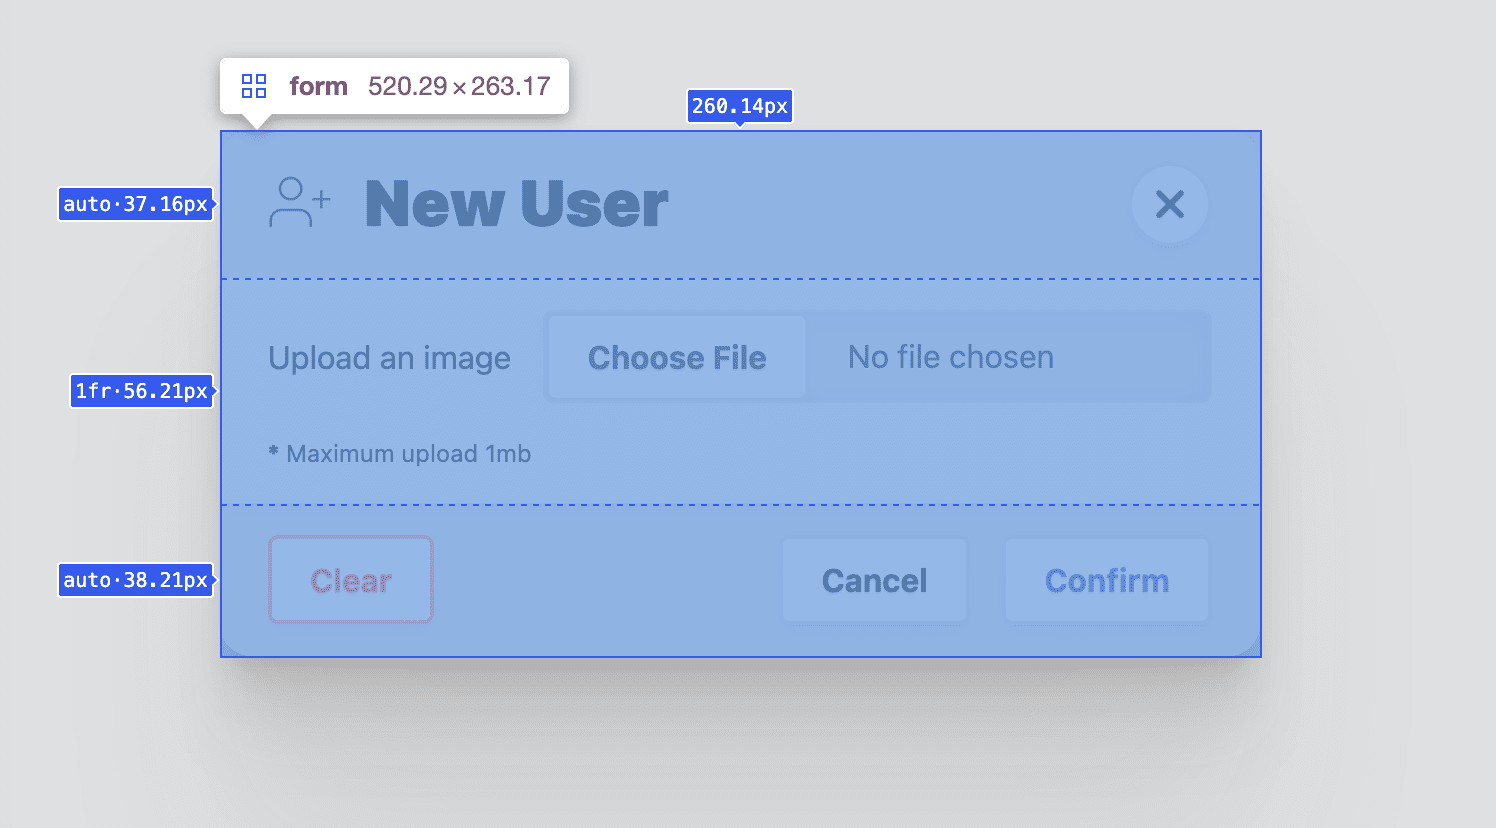
Task: Click the X icon in the dialog corner
Action: (1168, 205)
